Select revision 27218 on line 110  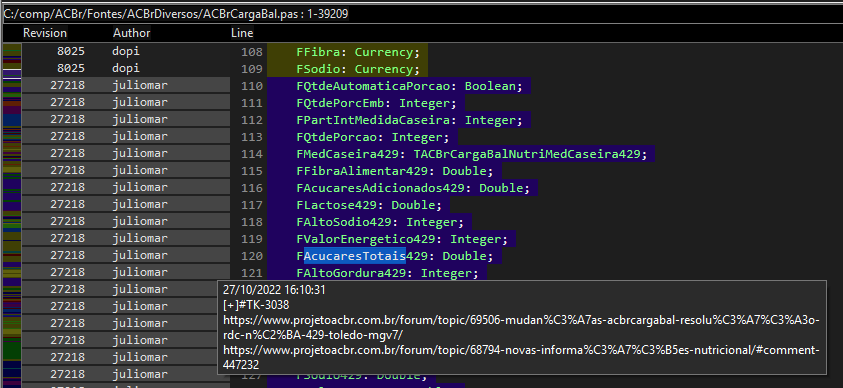(x=67, y=85)
